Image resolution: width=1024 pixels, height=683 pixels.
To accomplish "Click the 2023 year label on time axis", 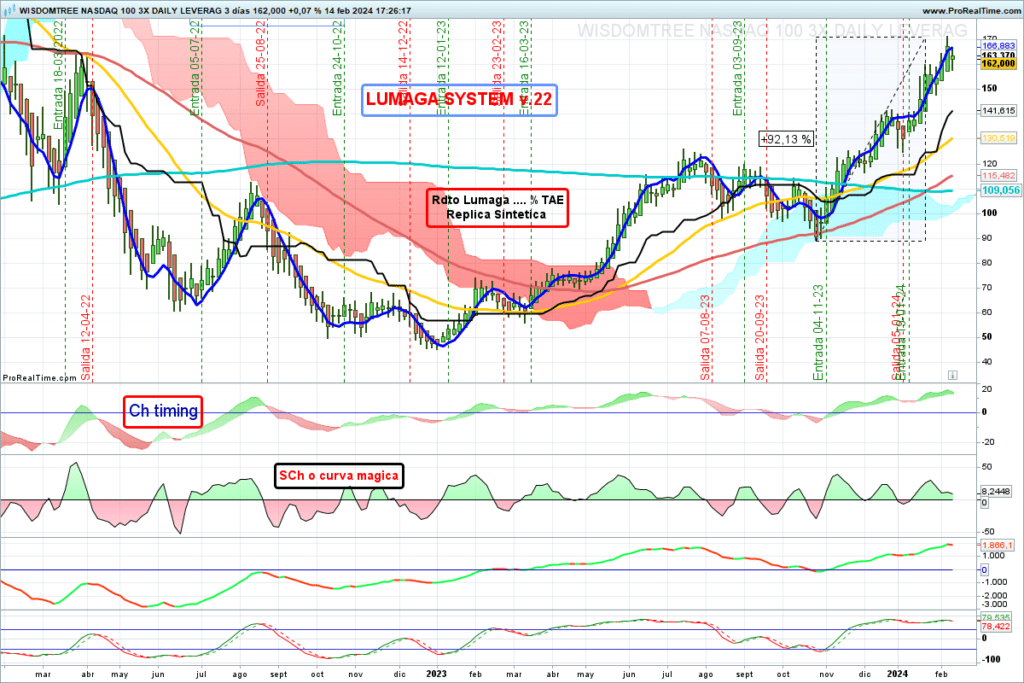I will [x=436, y=674].
